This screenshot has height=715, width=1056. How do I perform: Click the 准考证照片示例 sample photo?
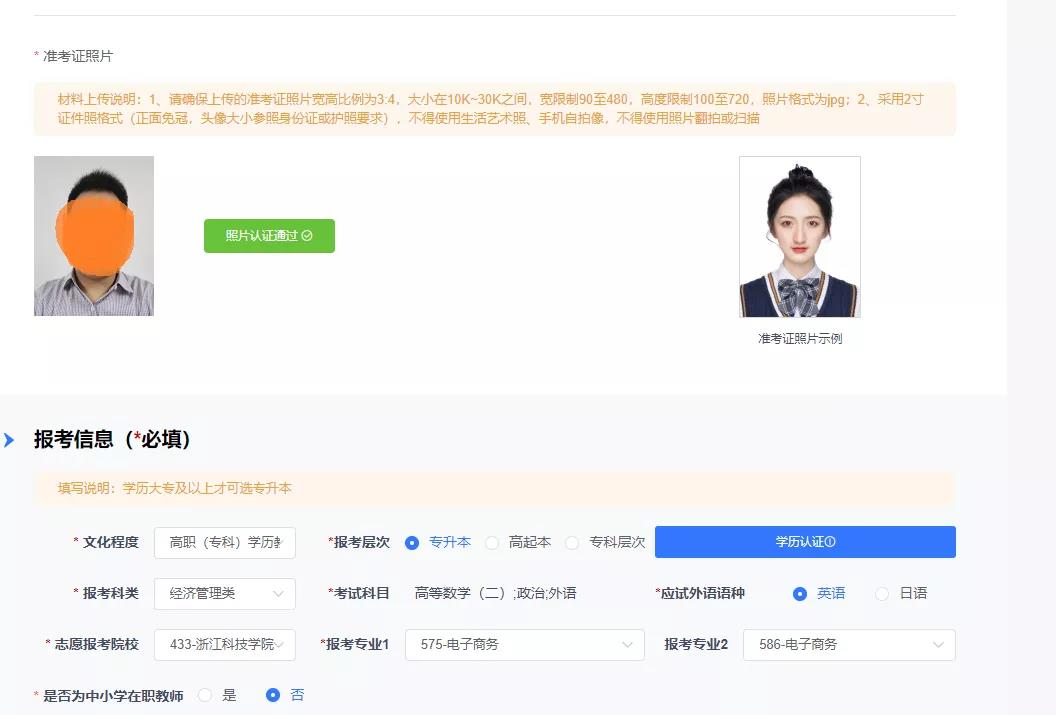(x=799, y=236)
